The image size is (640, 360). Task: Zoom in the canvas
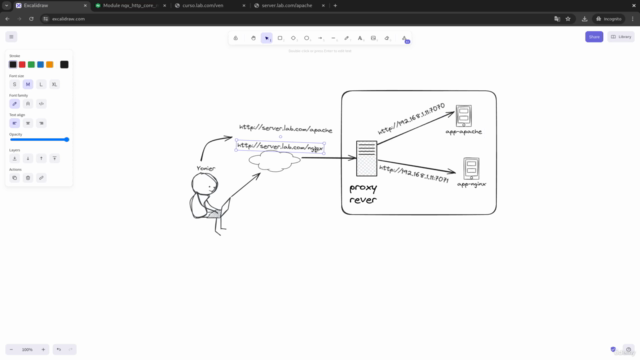click(43, 349)
